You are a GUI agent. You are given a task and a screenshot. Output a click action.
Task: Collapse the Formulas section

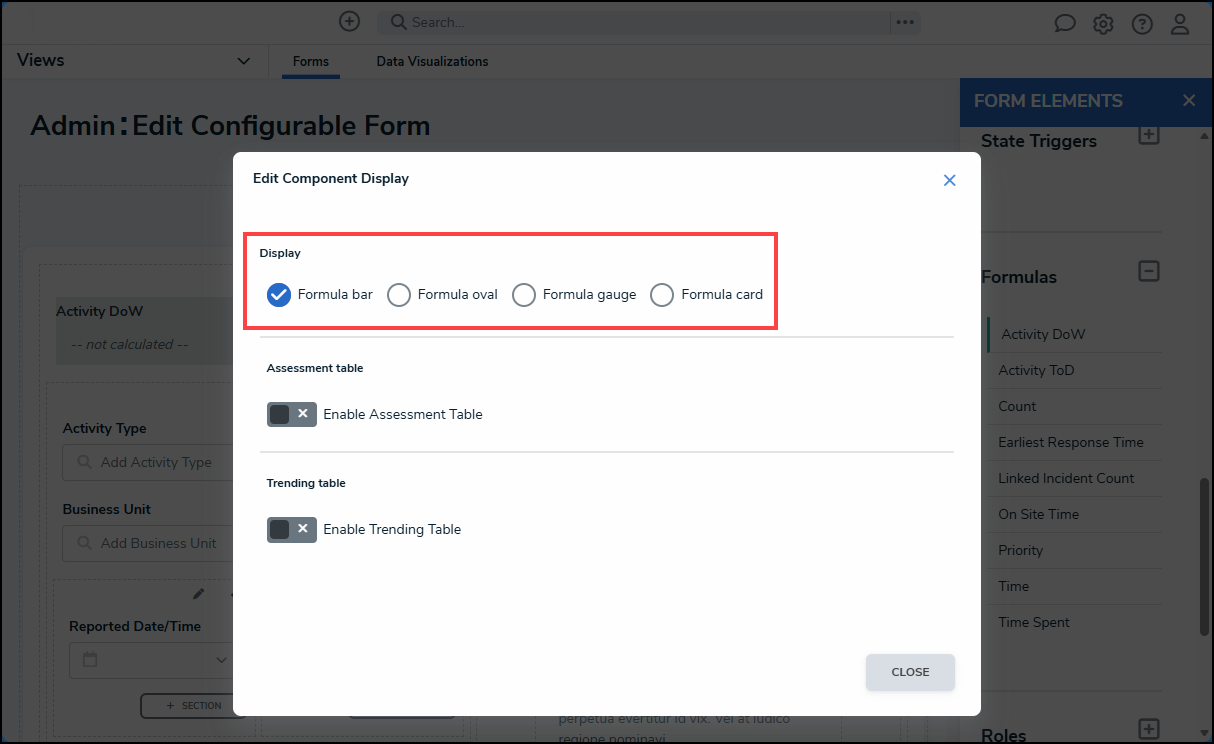click(1149, 271)
